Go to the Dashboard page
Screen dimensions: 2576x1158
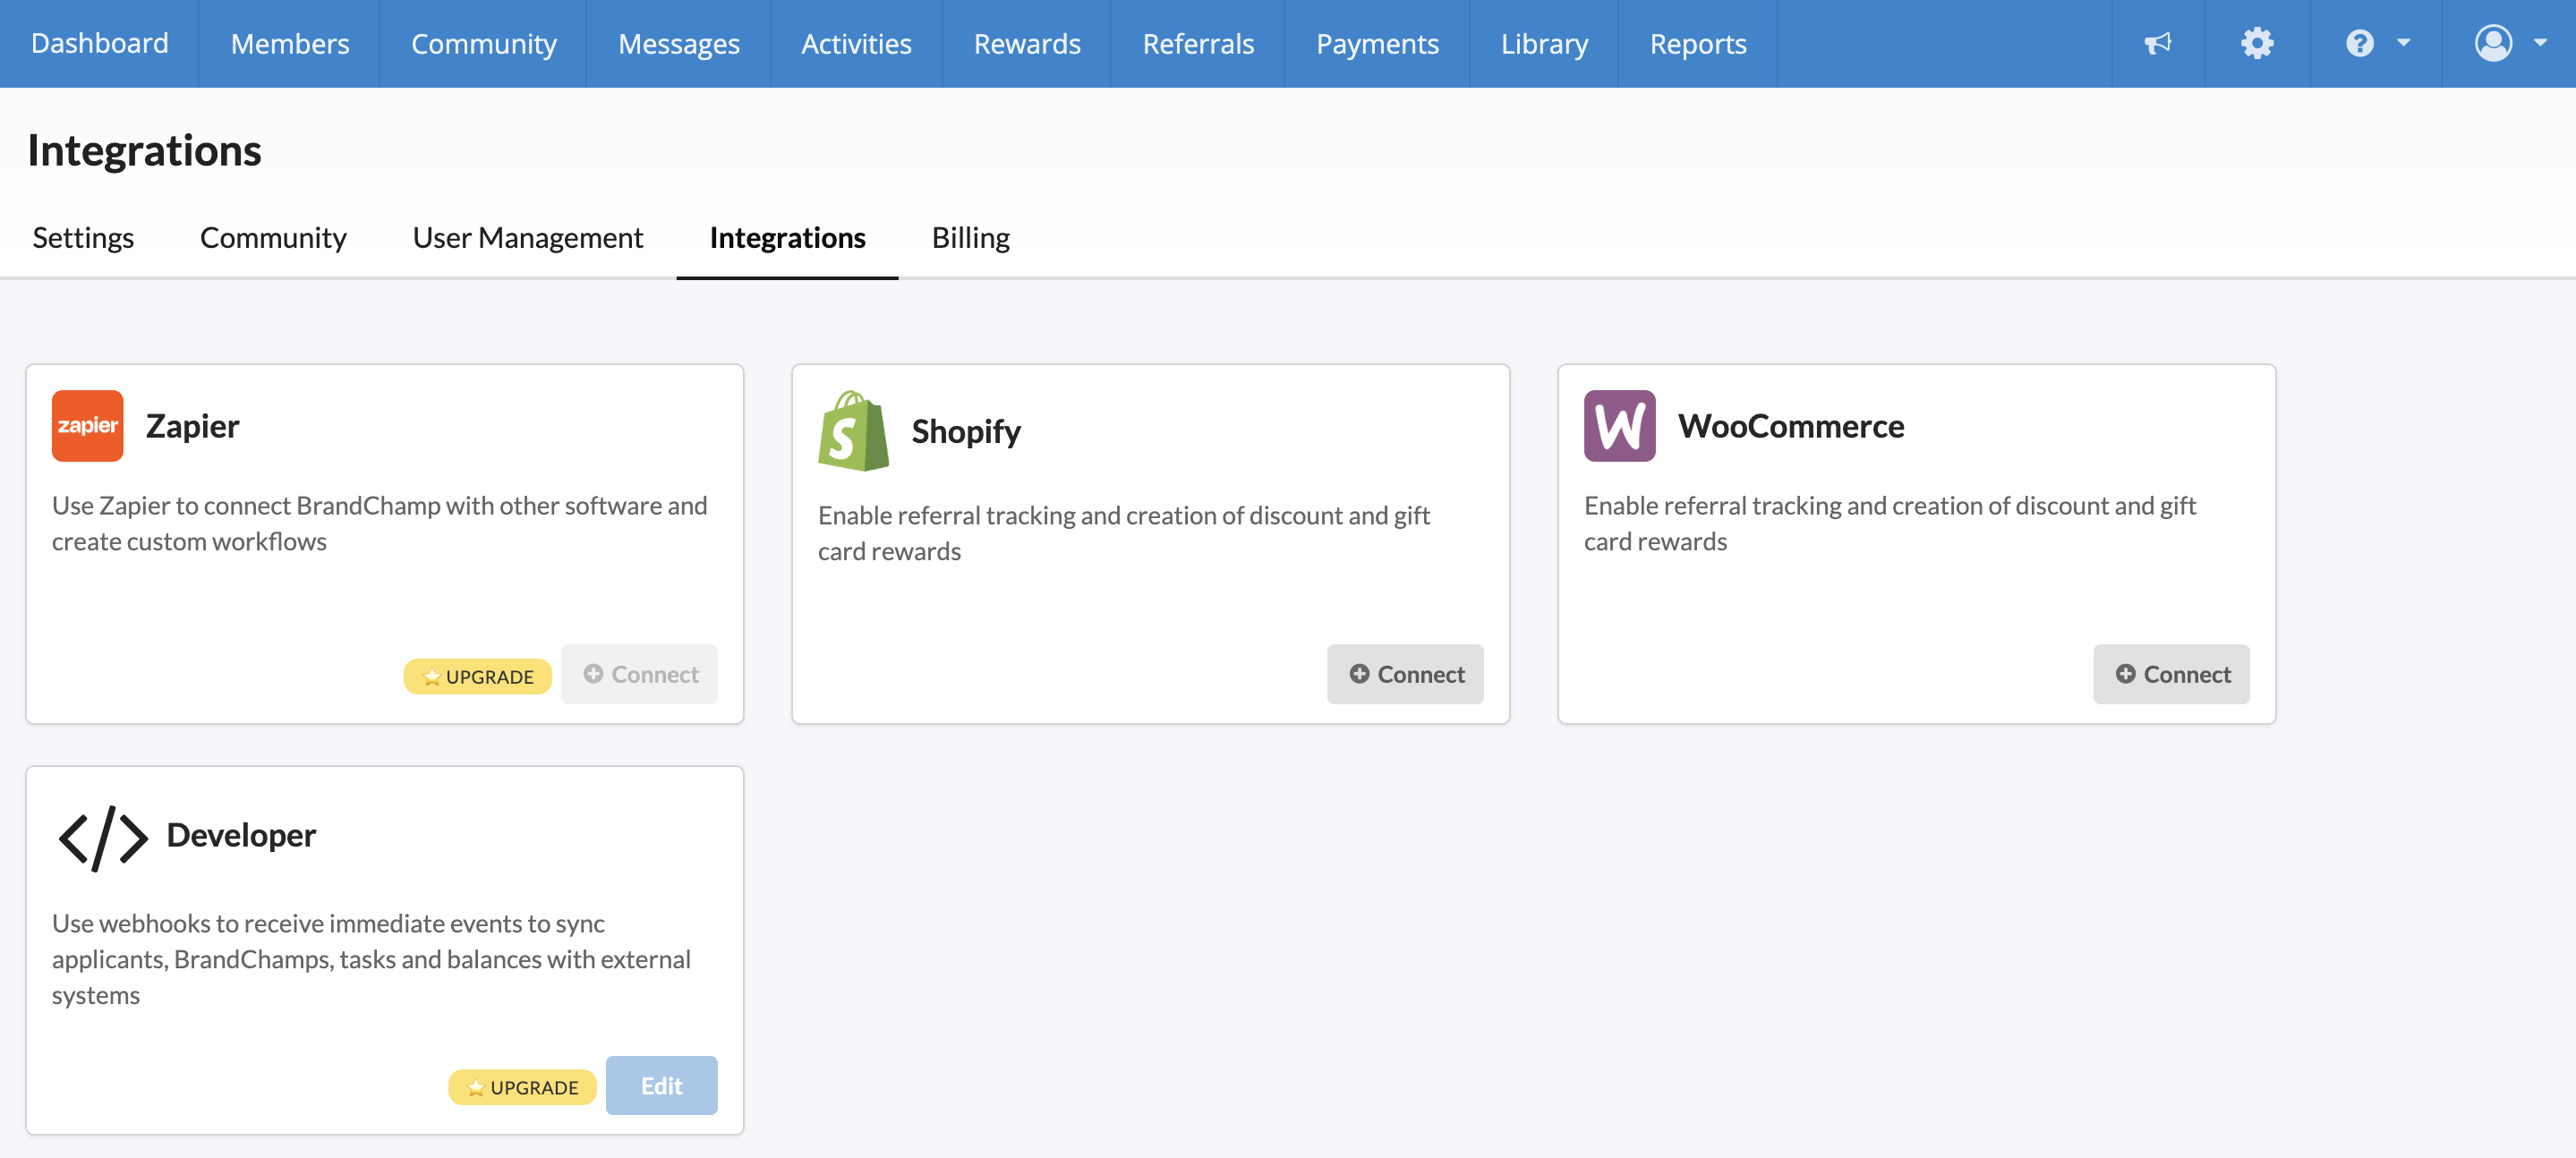(99, 44)
